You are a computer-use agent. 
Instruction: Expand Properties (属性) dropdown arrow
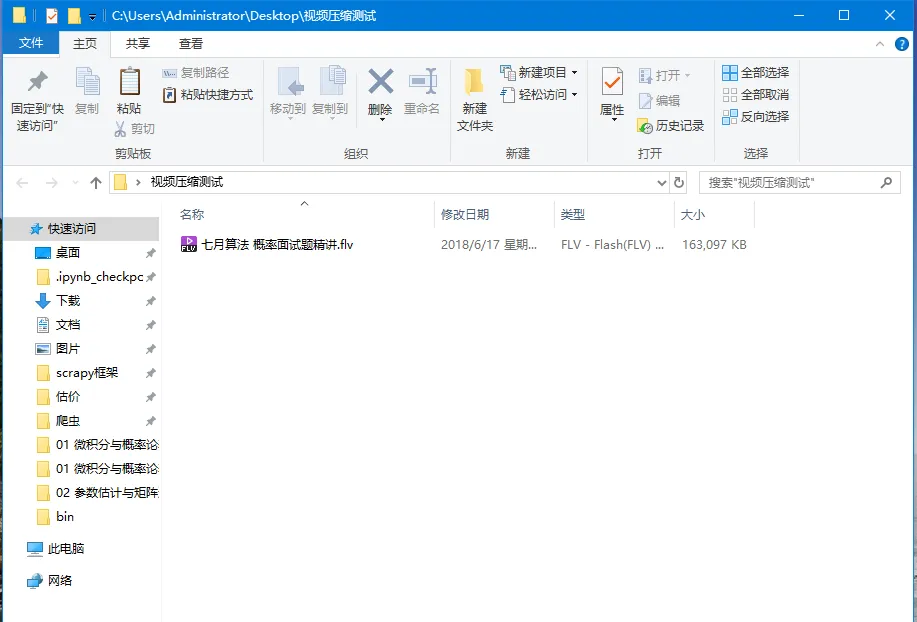(615, 120)
